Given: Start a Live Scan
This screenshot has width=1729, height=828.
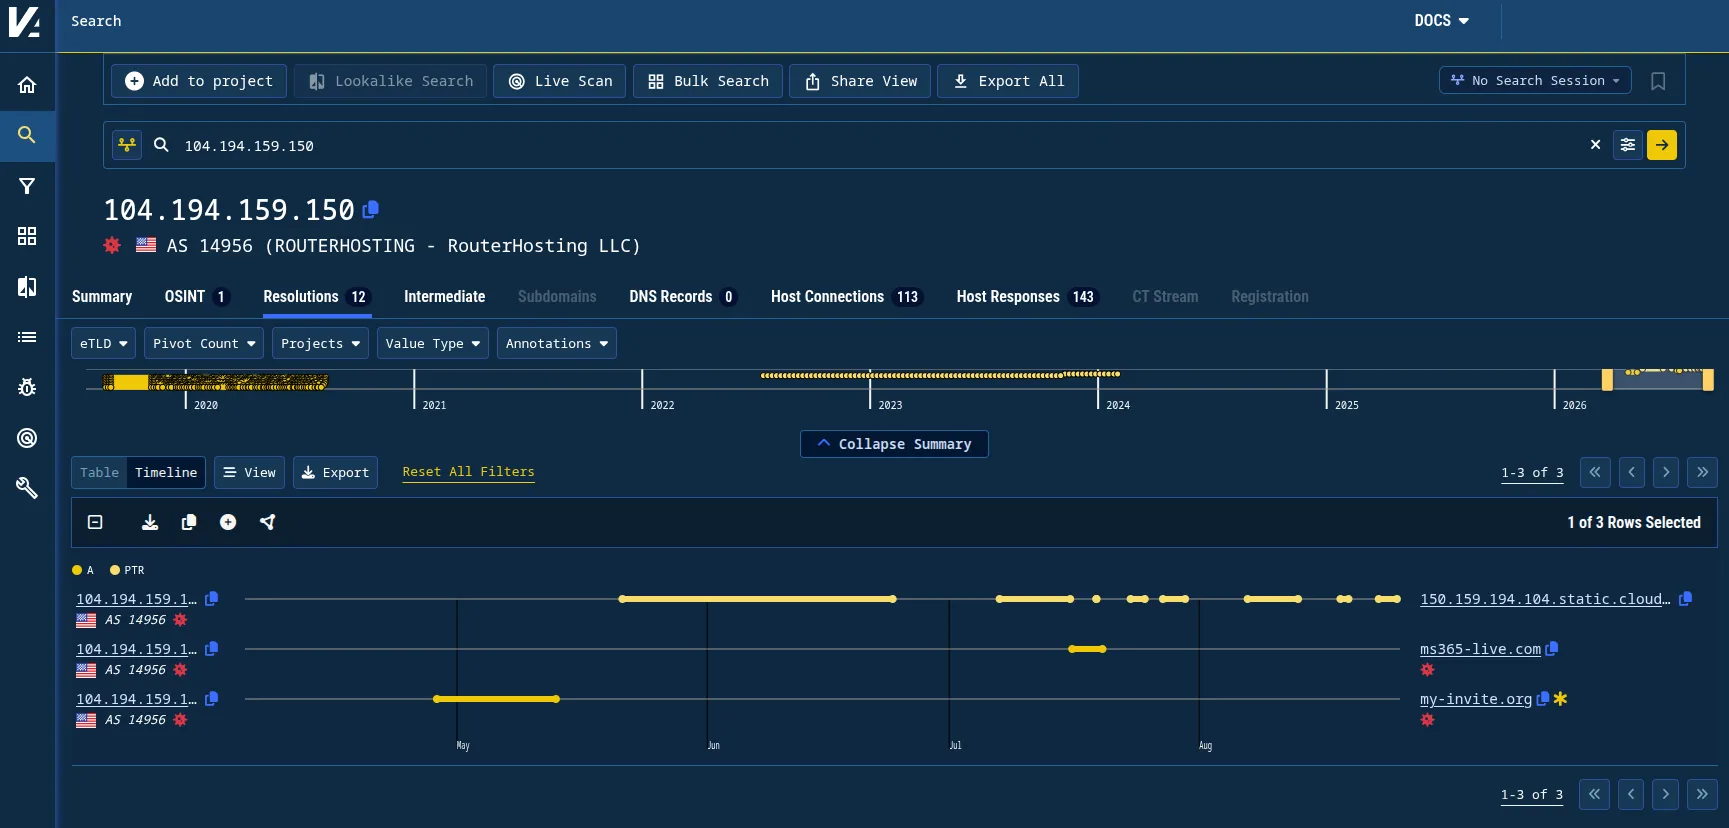Looking at the screenshot, I should (x=560, y=81).
